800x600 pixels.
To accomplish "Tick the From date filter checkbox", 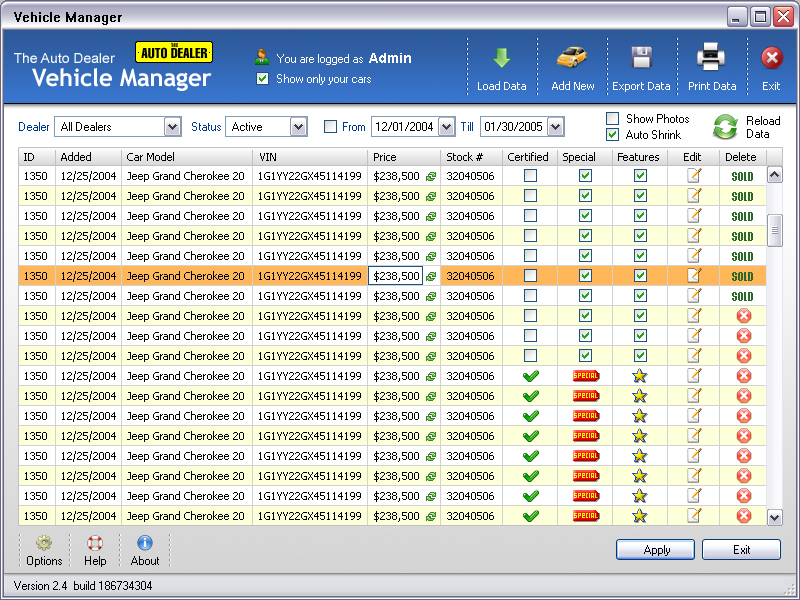I will coord(330,127).
